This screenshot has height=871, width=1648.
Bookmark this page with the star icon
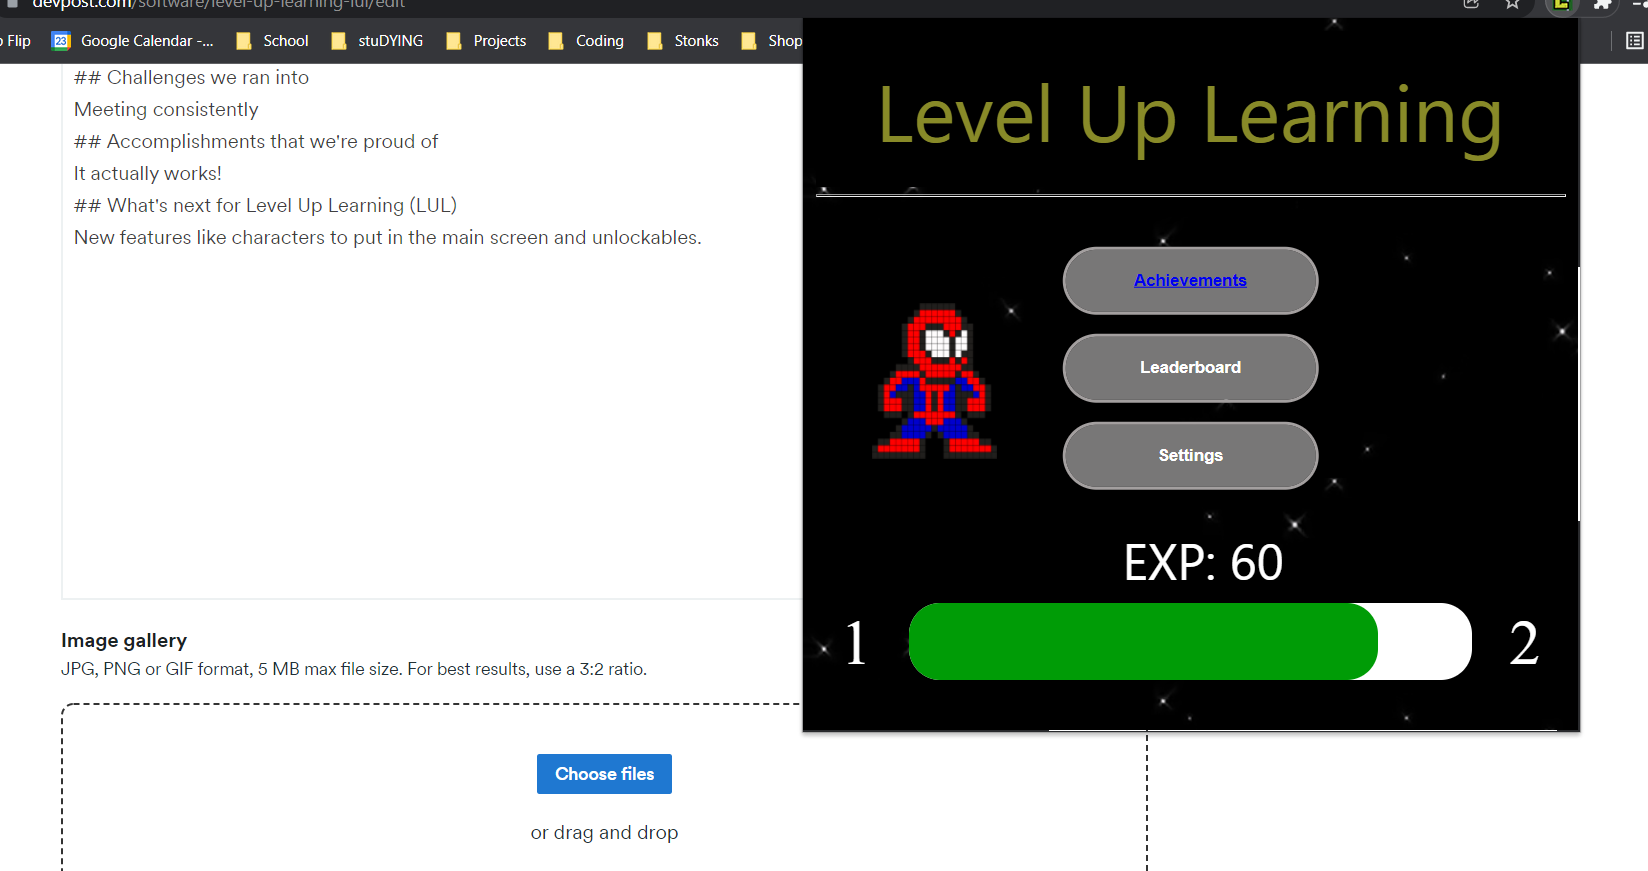click(x=1512, y=5)
